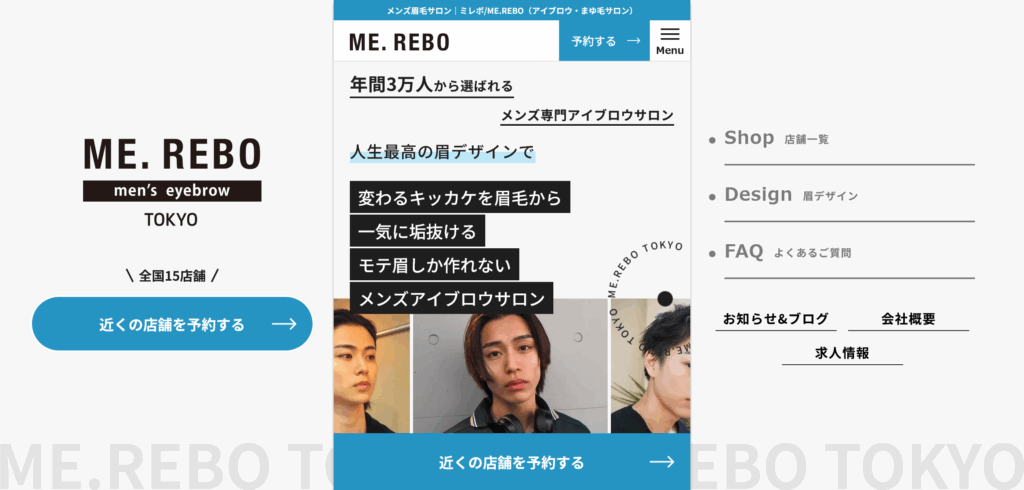Select the left model profile photo
This screenshot has width=1024, height=490.
(x=372, y=366)
